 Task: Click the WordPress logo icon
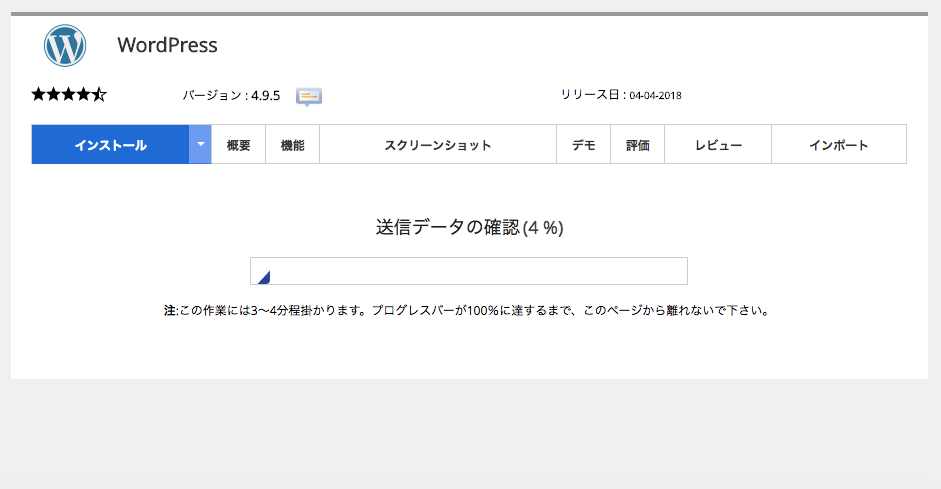point(65,46)
